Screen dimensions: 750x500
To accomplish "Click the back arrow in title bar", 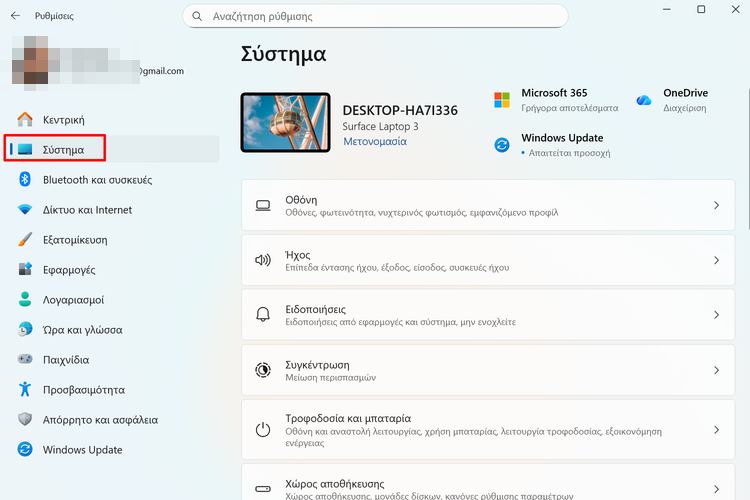I will click(x=15, y=16).
